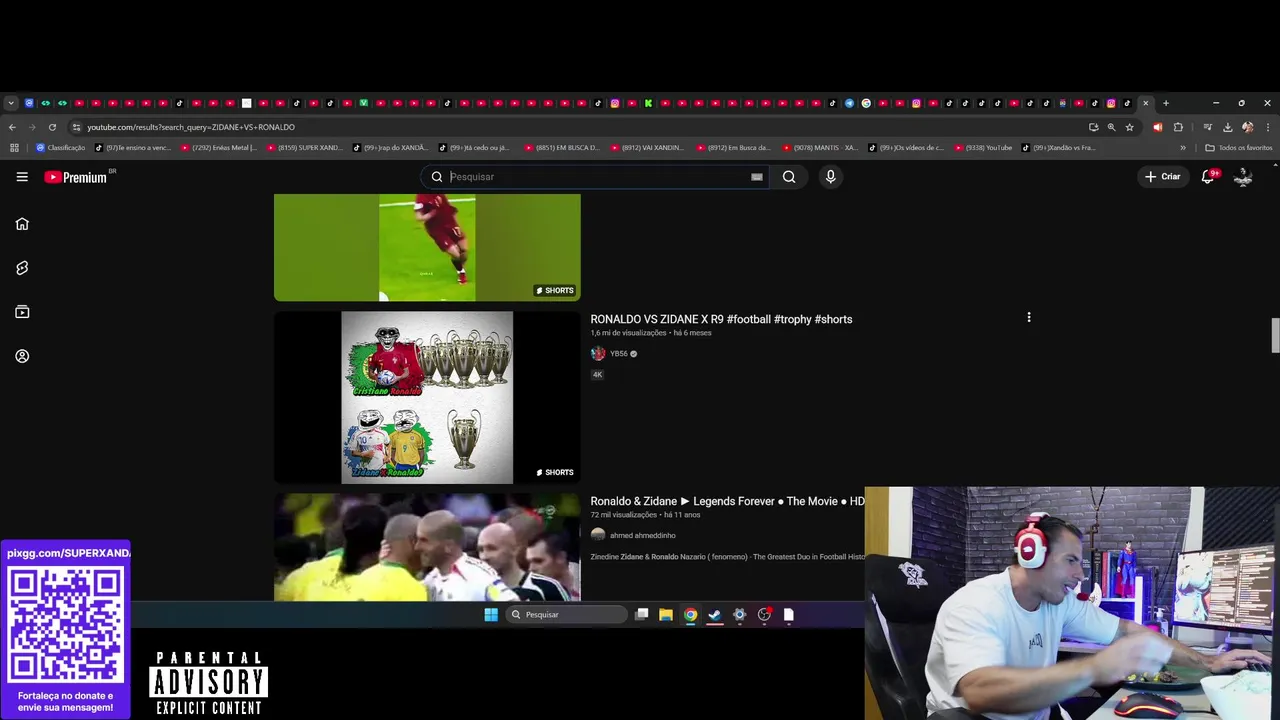This screenshot has height=720, width=1280.
Task: Open File Explorer from the taskbar
Action: pos(666,615)
